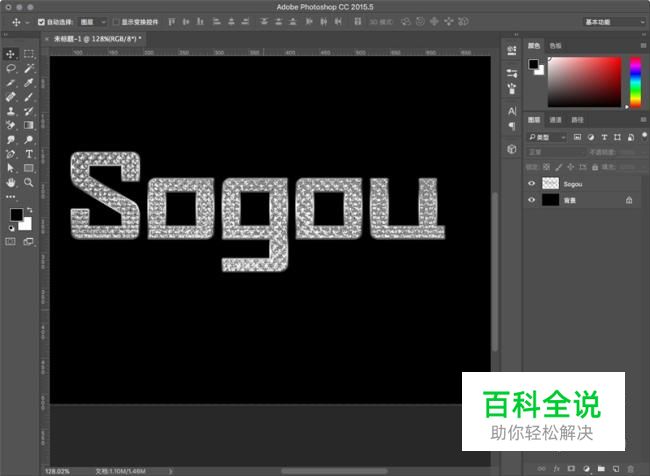Create a new layer button
The width and height of the screenshot is (650, 476).
click(616, 469)
